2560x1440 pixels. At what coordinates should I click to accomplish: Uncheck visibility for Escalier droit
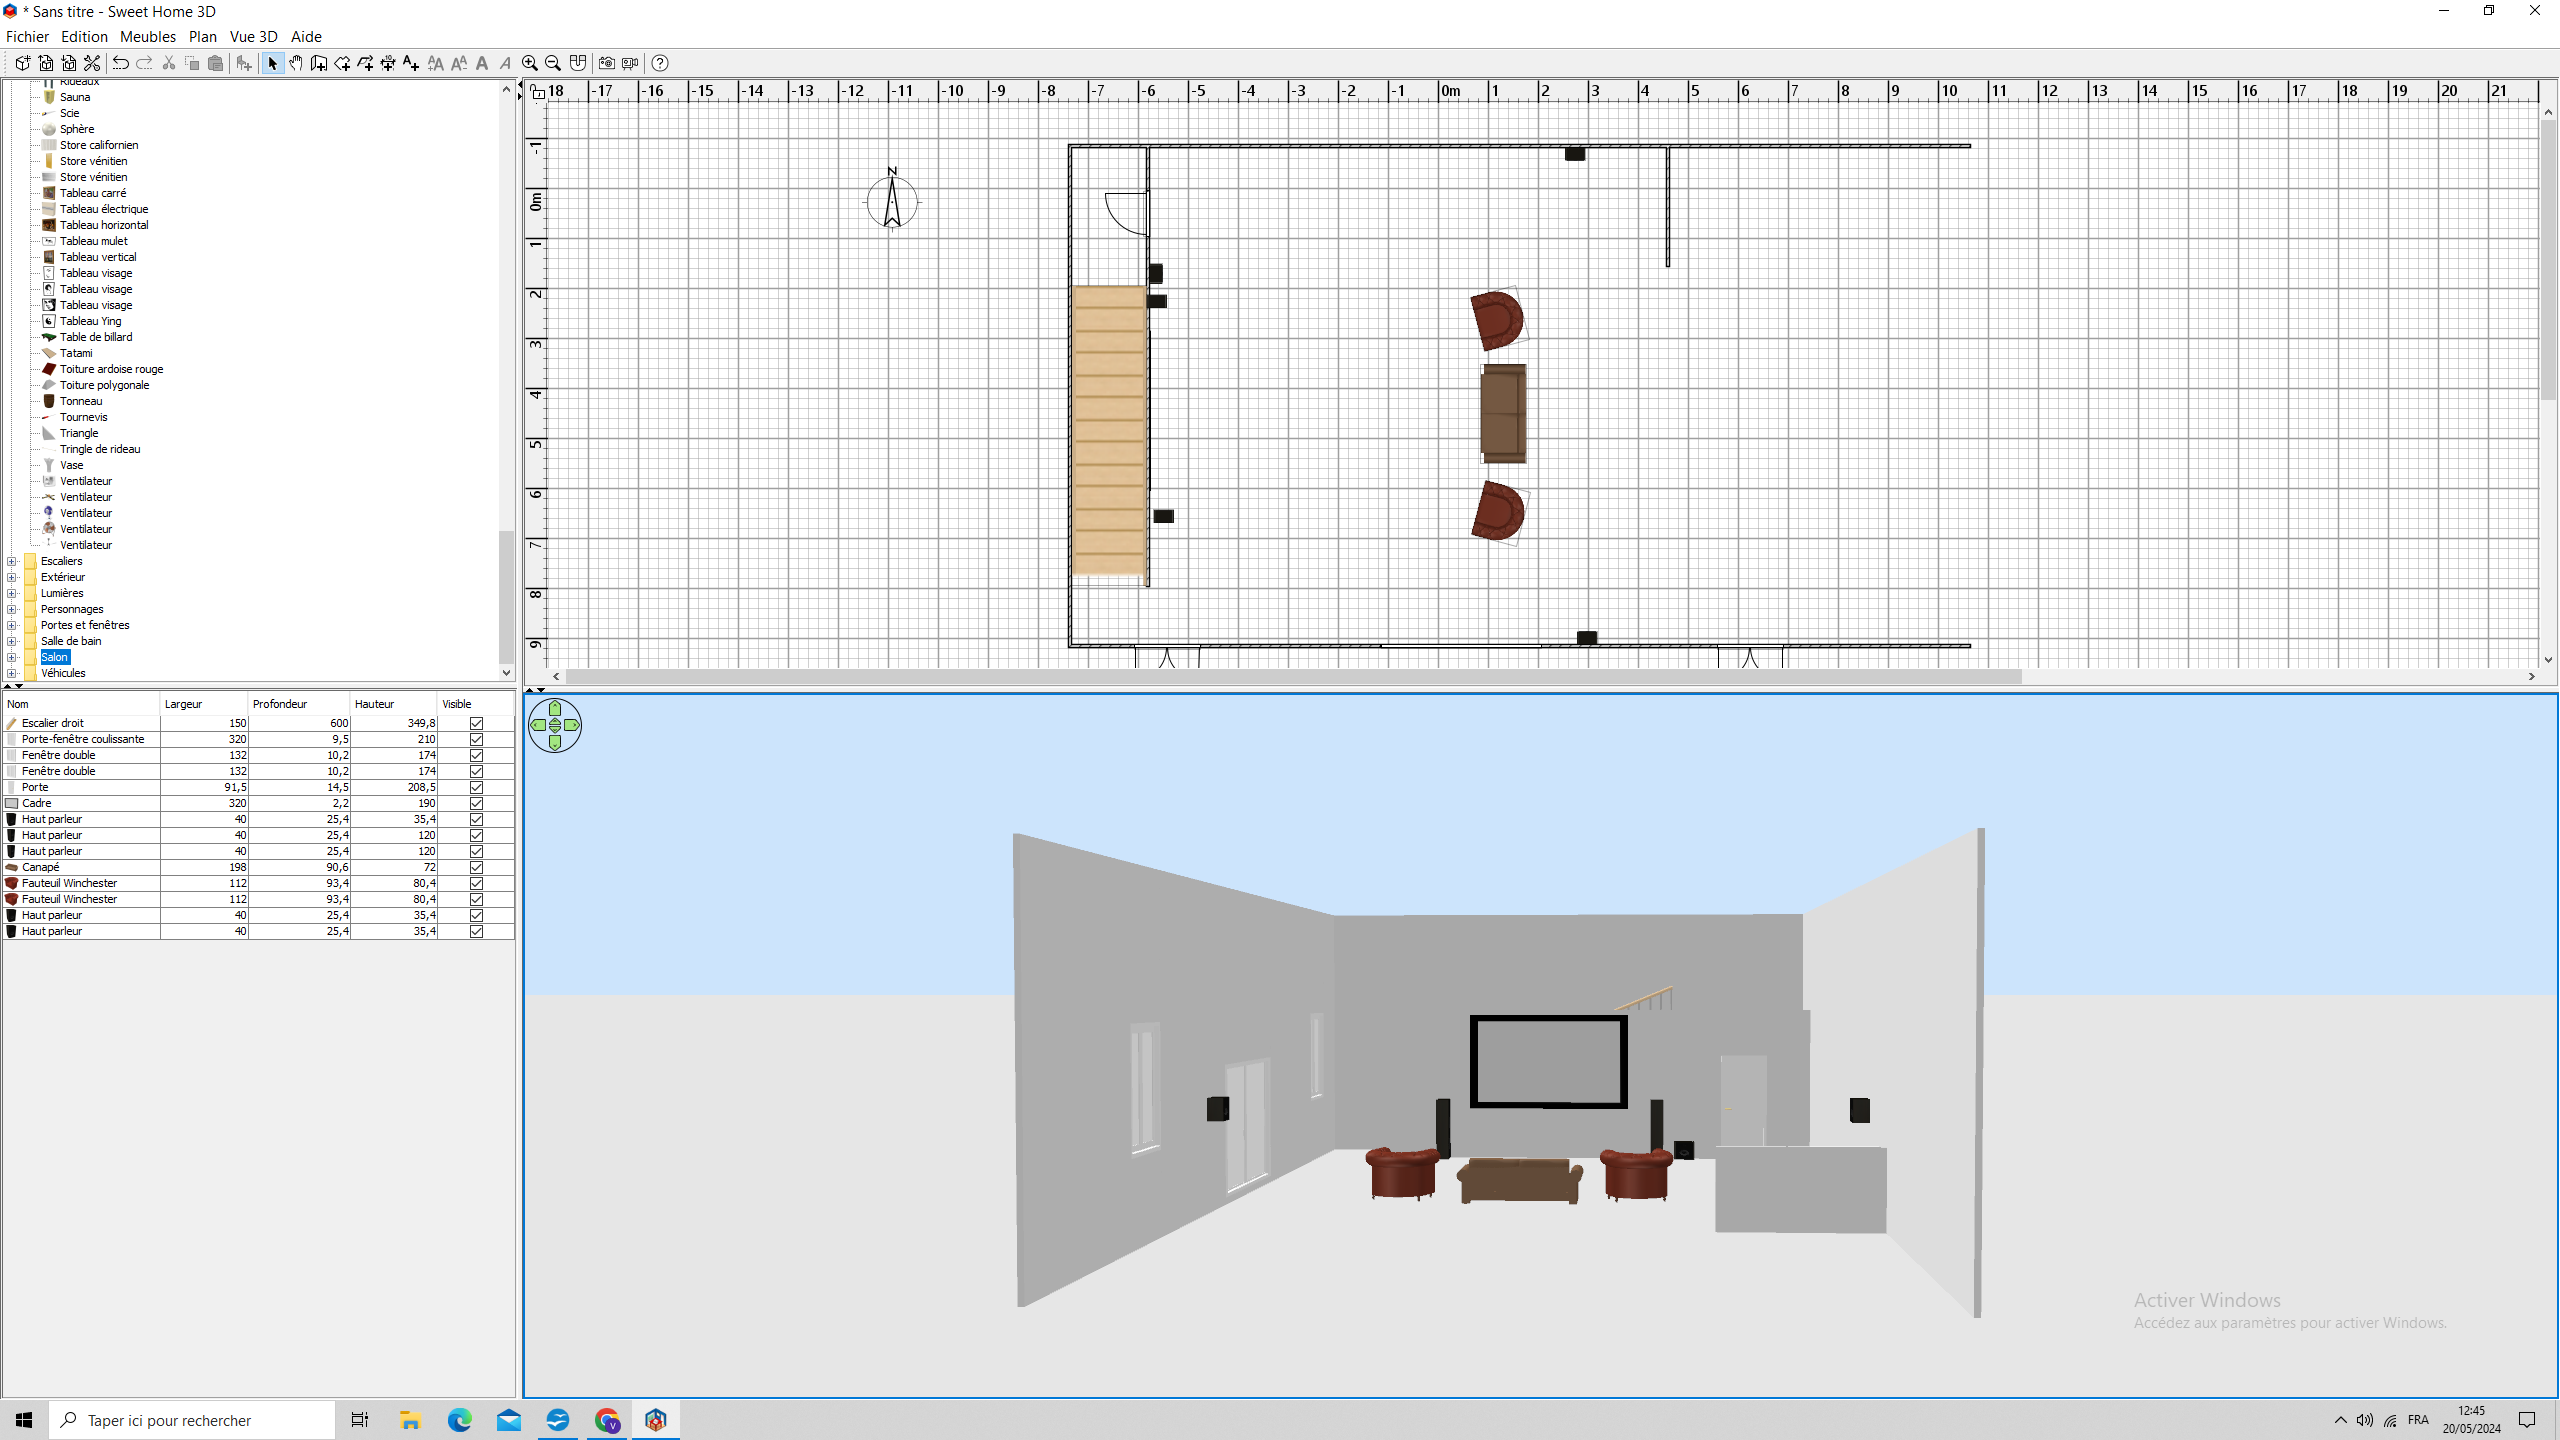pyautogui.click(x=476, y=723)
